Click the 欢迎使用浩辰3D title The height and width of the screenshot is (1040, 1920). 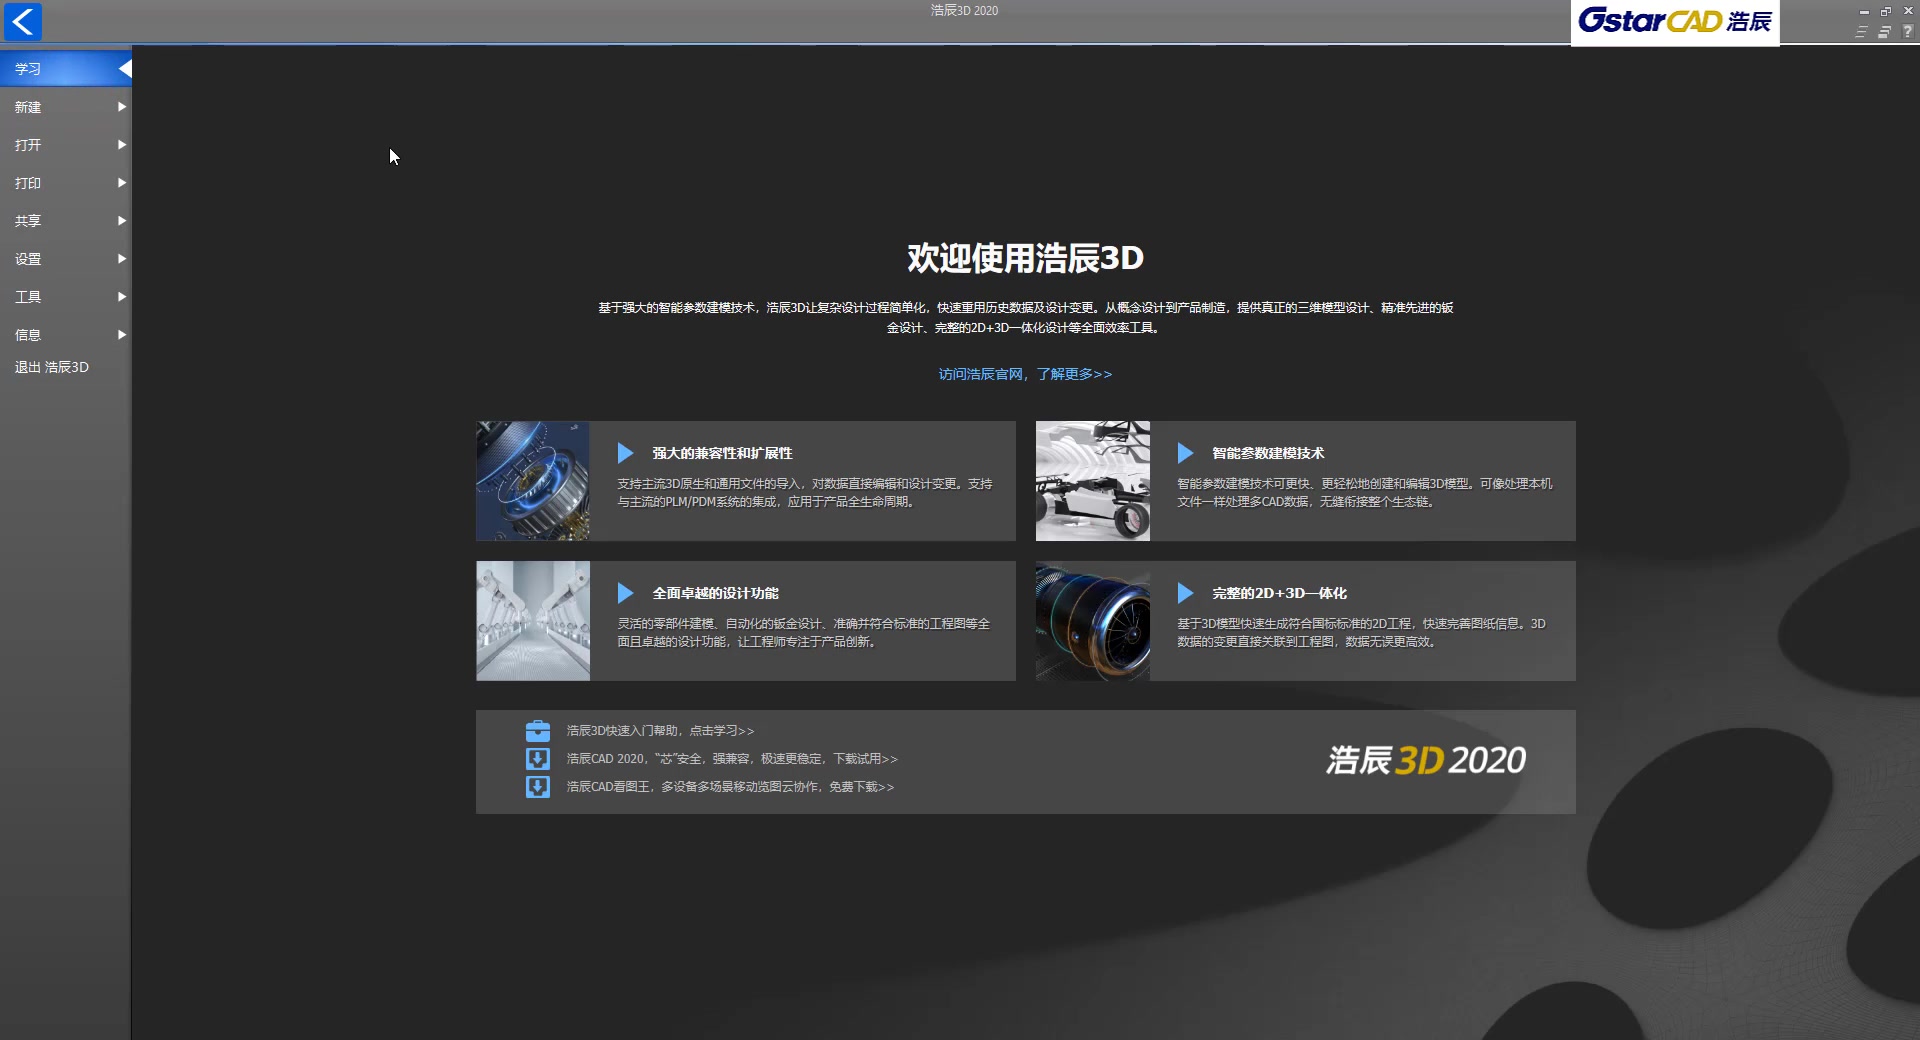pyautogui.click(x=1025, y=258)
